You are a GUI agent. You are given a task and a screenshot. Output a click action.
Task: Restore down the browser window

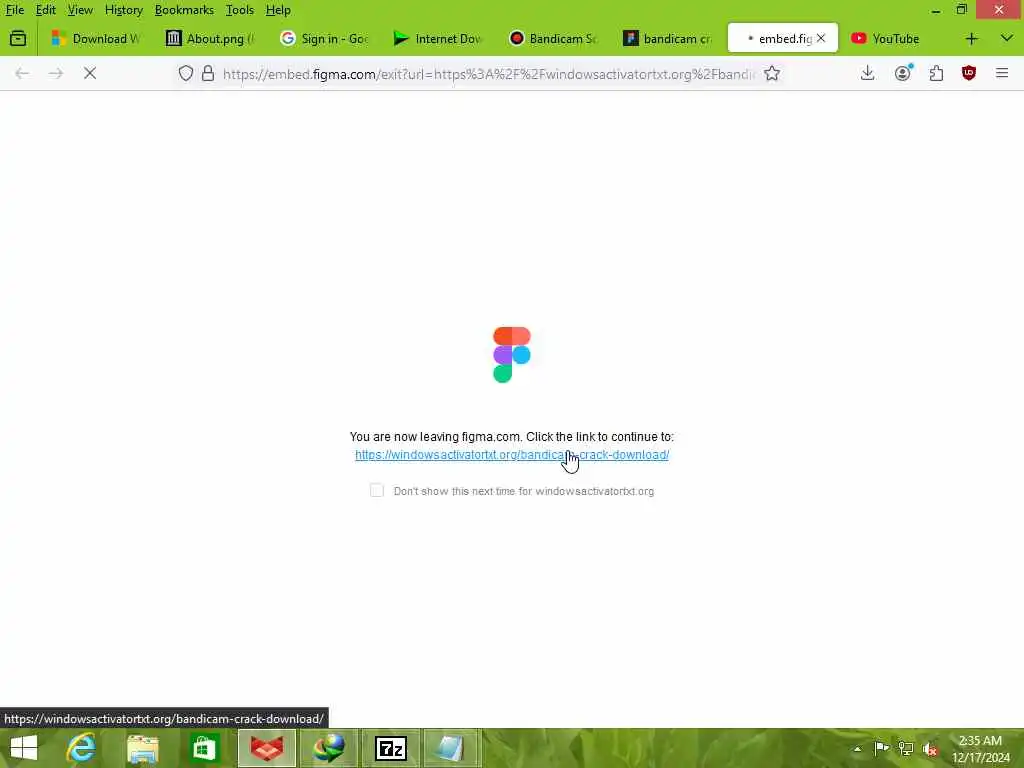(x=962, y=10)
